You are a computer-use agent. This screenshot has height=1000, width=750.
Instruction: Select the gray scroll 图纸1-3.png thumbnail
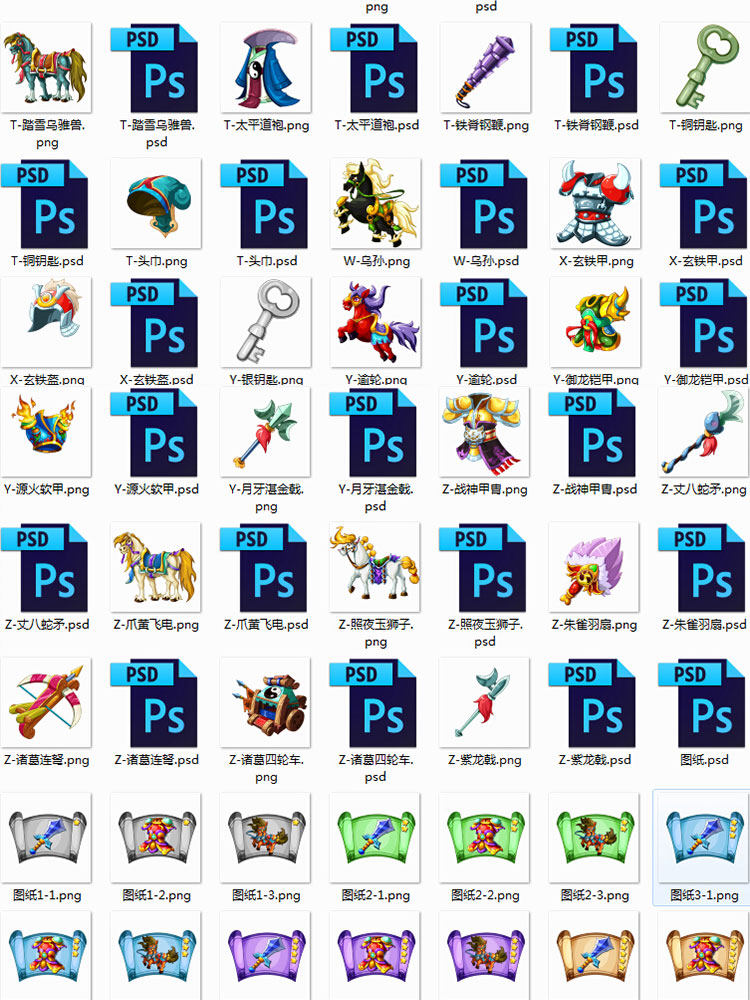point(265,838)
